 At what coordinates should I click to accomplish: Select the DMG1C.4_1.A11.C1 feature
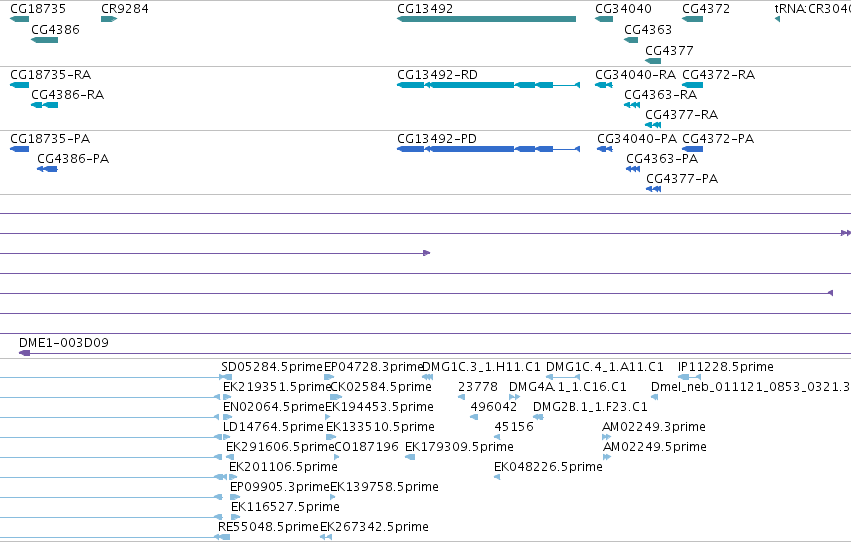point(563,377)
